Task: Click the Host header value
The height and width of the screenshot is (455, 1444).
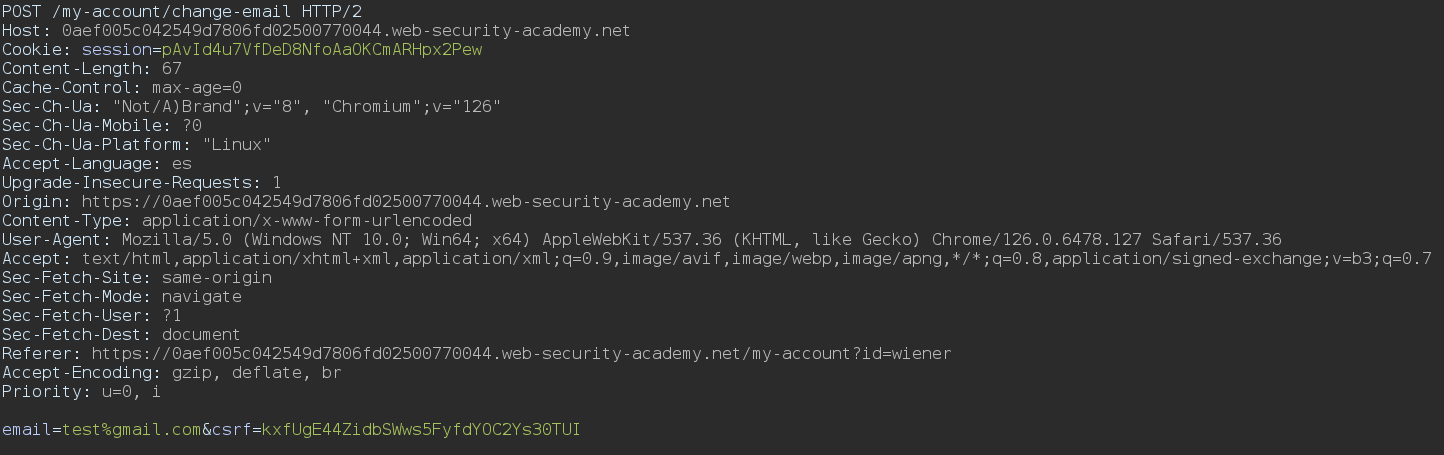Action: [x=346, y=30]
